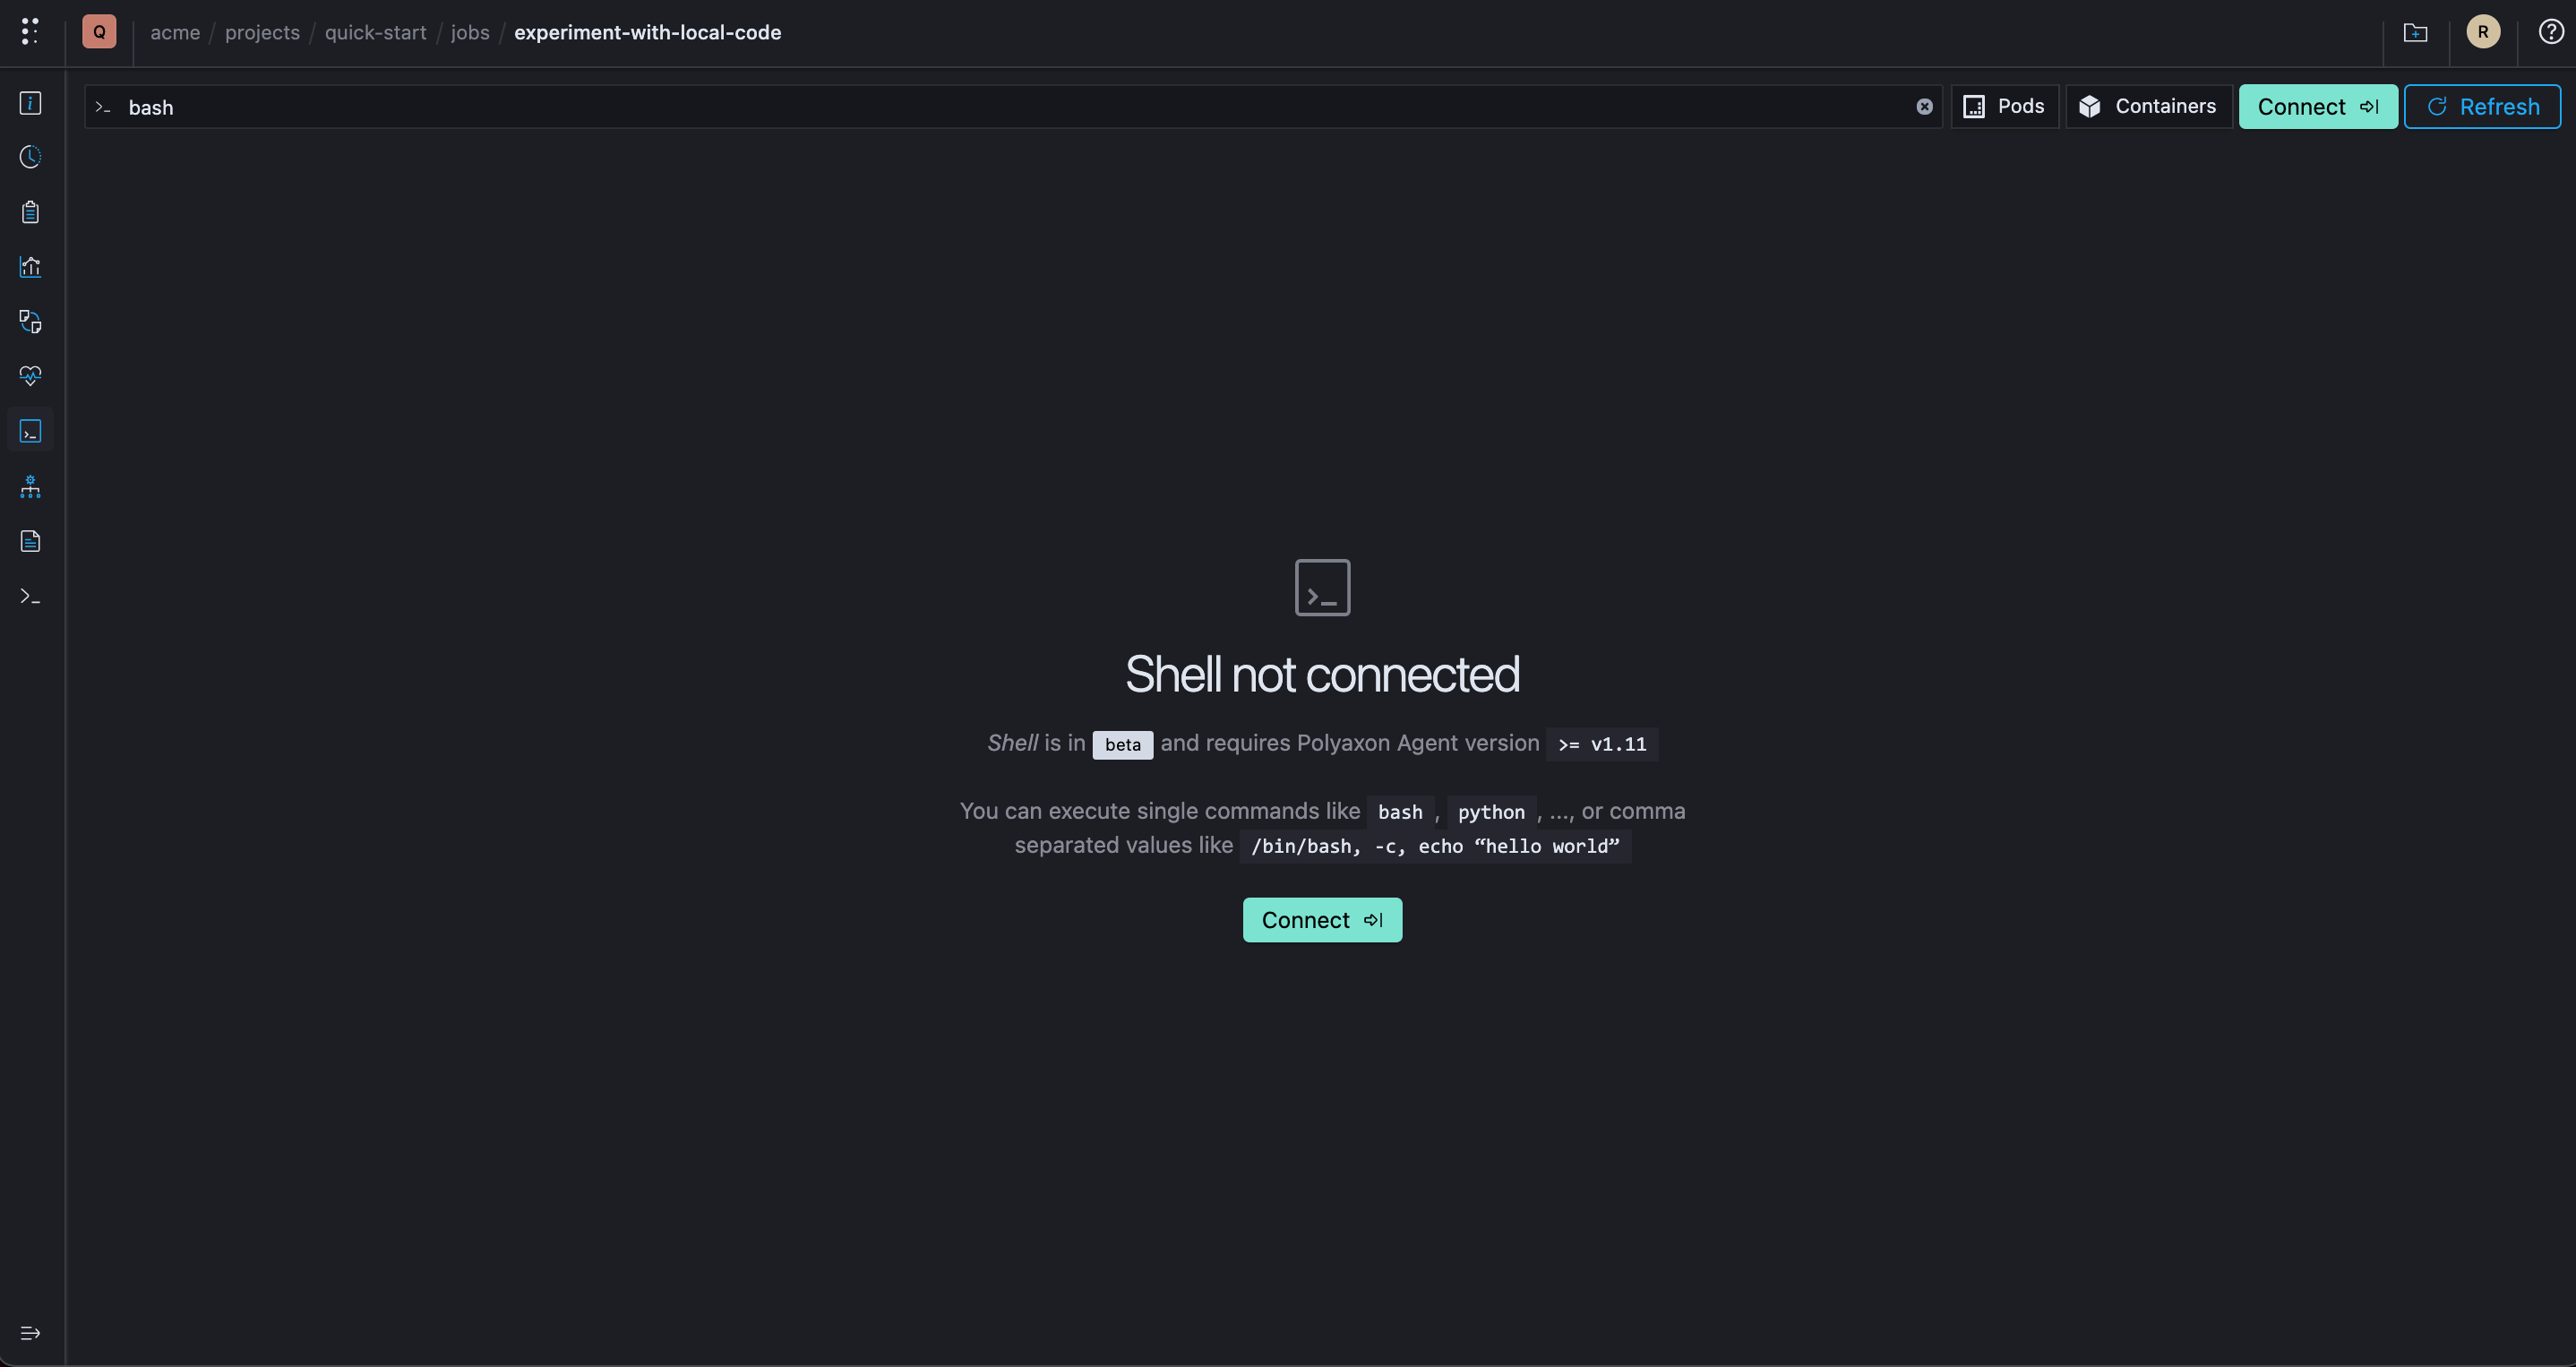Image resolution: width=2576 pixels, height=1367 pixels.
Task: Click the bash code example in message
Action: pos(1400,812)
